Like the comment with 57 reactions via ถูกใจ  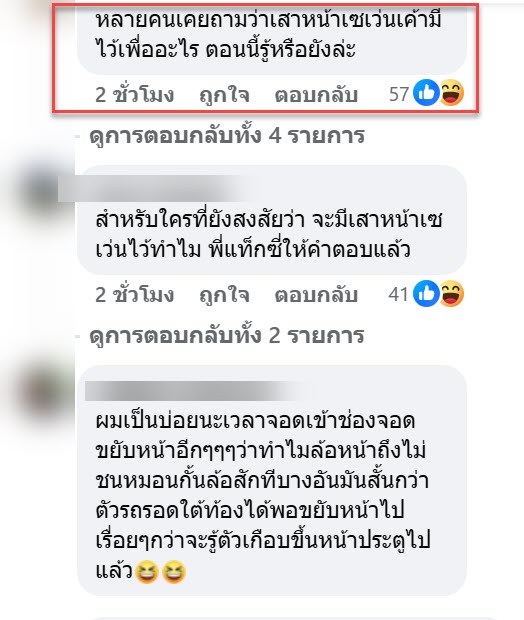pos(224,95)
